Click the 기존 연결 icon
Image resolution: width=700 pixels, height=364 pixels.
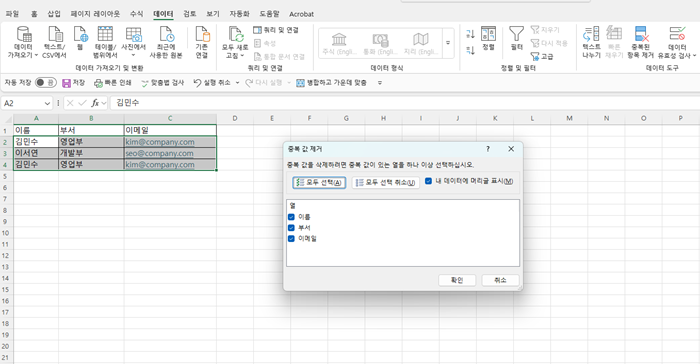point(202,35)
